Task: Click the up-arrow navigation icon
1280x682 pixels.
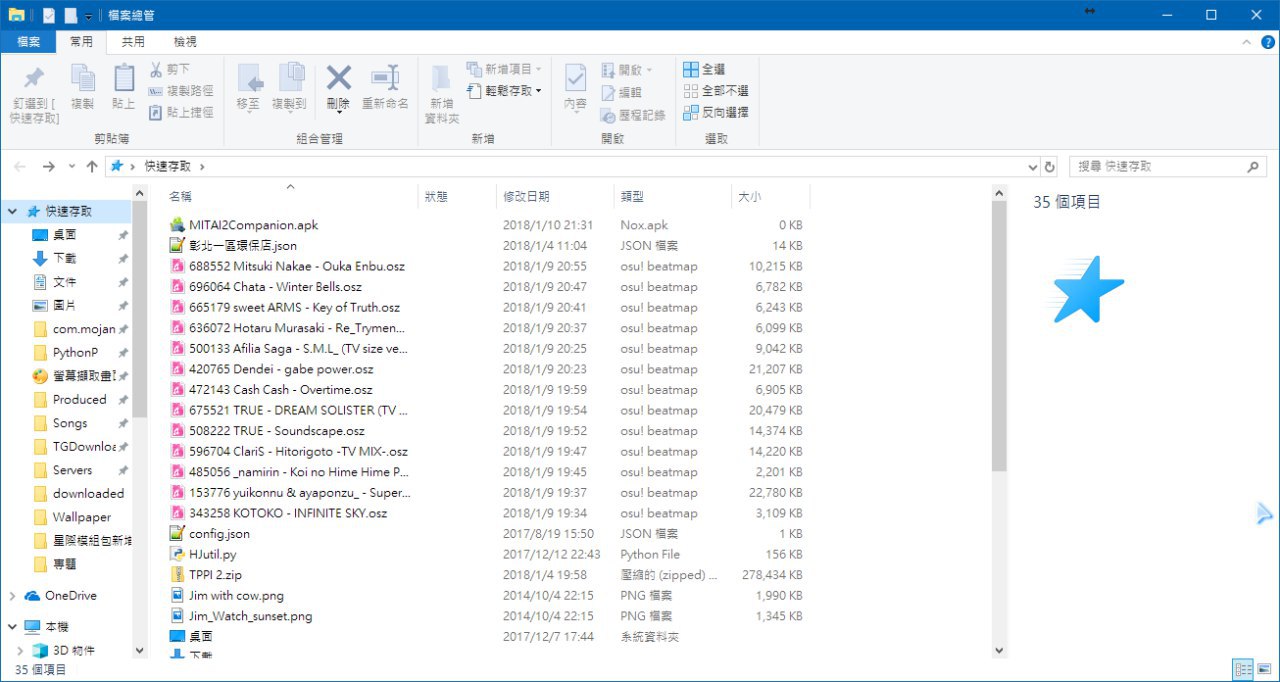Action: point(92,166)
